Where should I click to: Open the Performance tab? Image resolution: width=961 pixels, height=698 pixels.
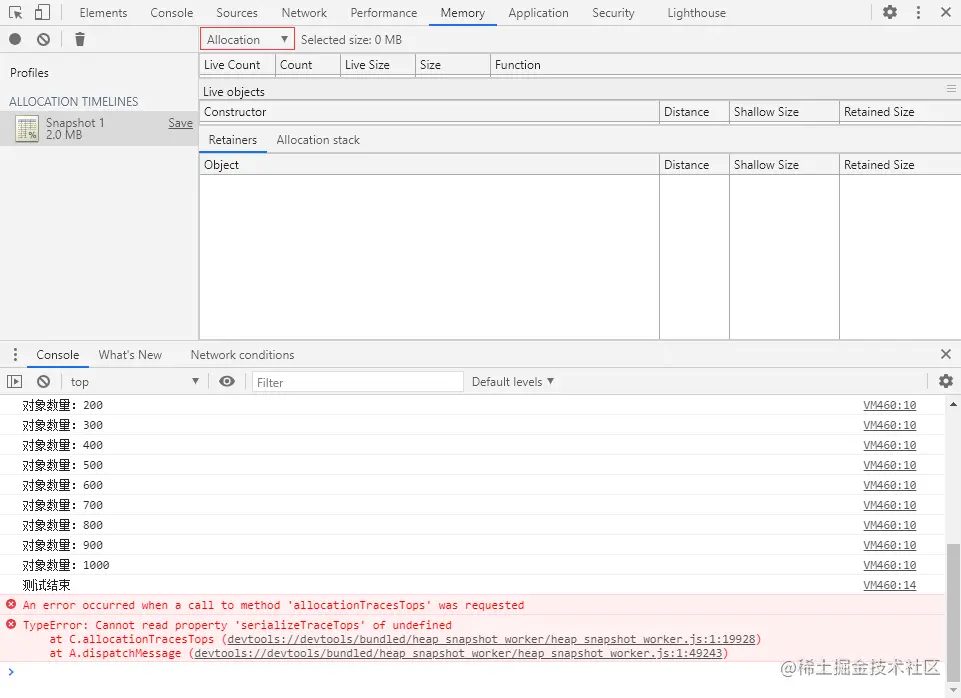pos(384,12)
